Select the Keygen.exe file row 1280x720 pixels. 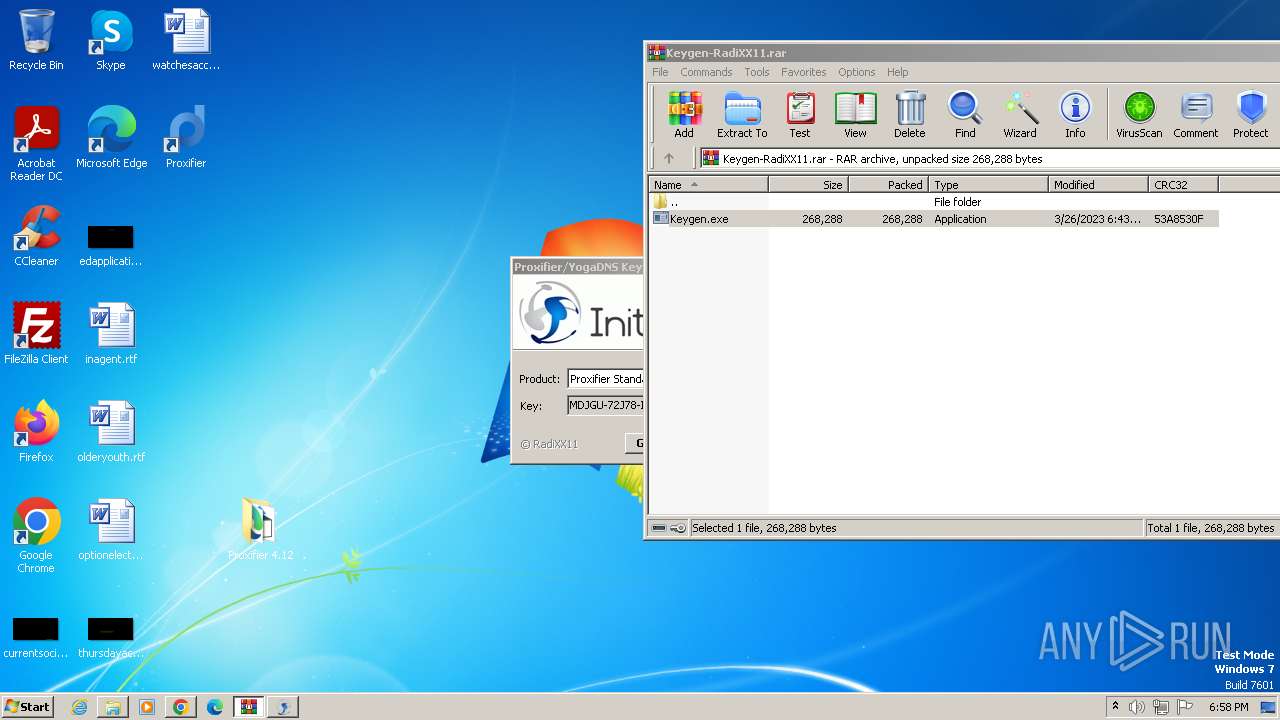(934, 219)
